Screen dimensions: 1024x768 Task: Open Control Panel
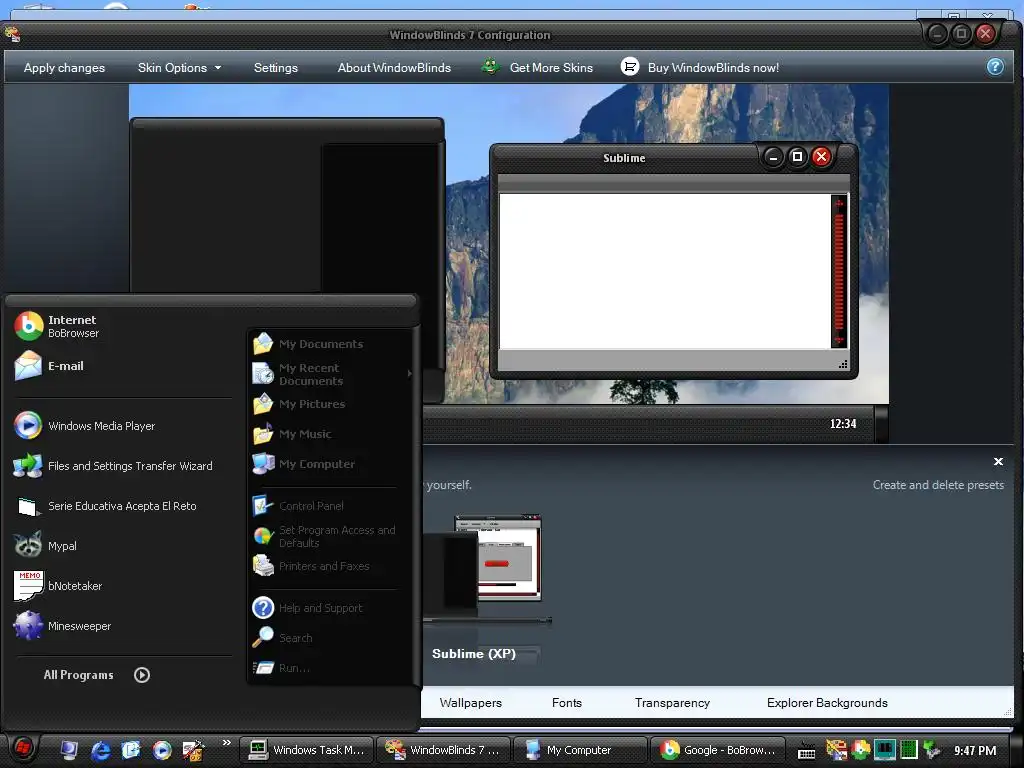[x=298, y=505]
